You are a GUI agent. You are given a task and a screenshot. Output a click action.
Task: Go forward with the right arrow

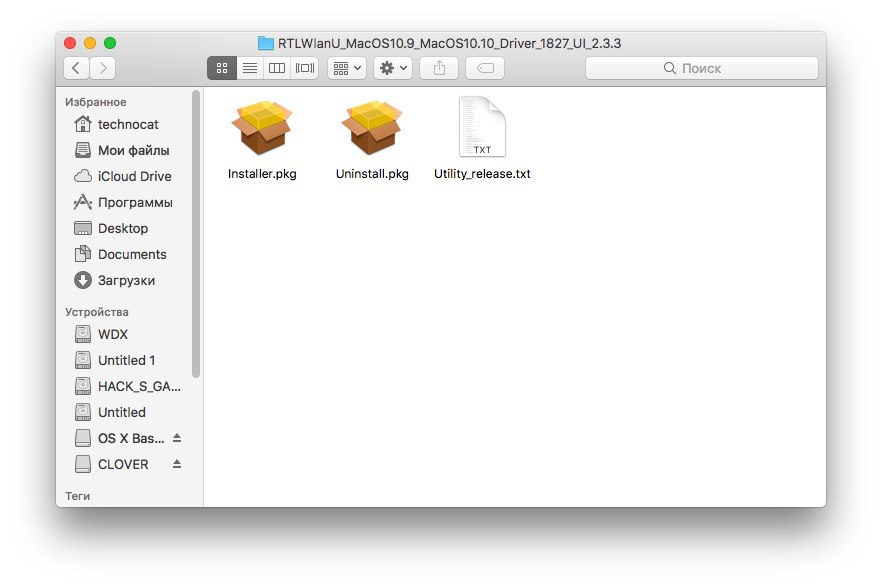tap(103, 68)
